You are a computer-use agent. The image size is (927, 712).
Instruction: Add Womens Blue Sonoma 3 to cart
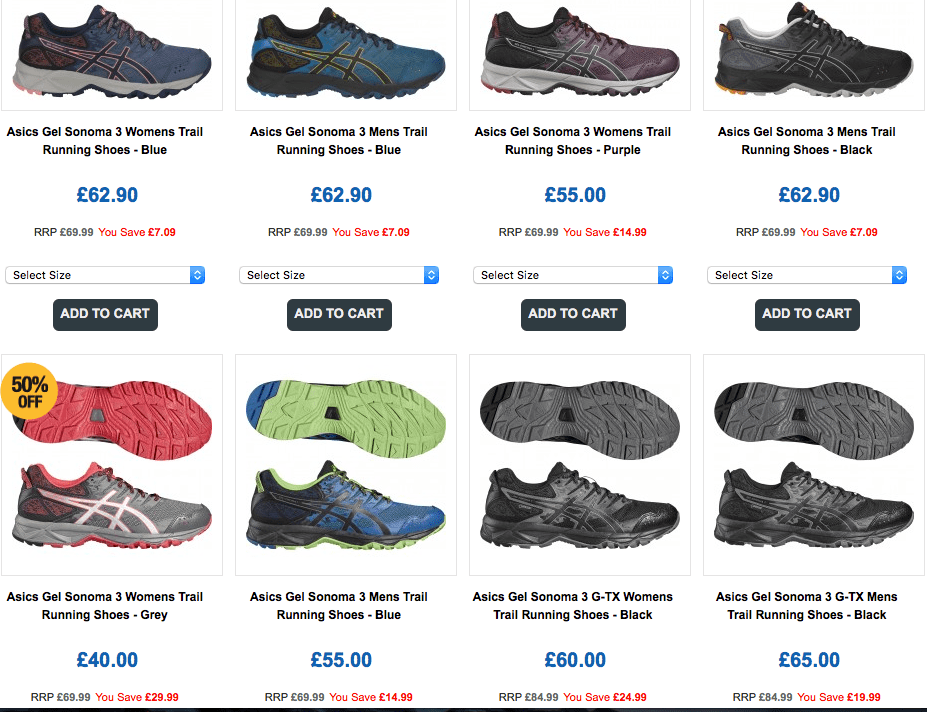point(105,315)
